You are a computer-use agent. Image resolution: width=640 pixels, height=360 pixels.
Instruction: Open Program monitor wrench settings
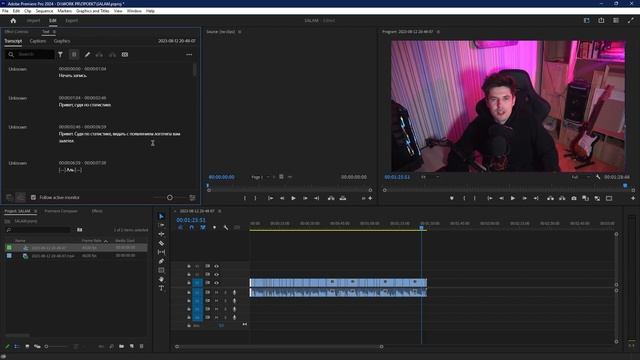598,177
